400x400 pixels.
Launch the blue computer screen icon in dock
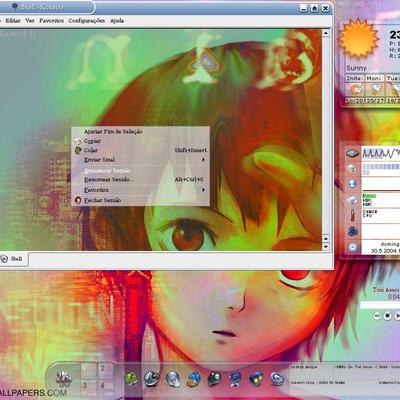(235, 379)
